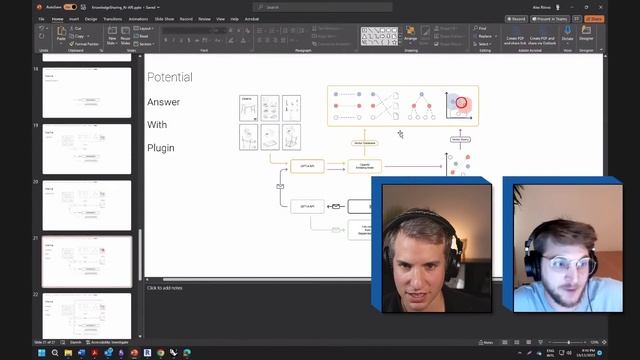Open the Layout dropdown
This screenshot has width=640, height=360.
[144, 29]
